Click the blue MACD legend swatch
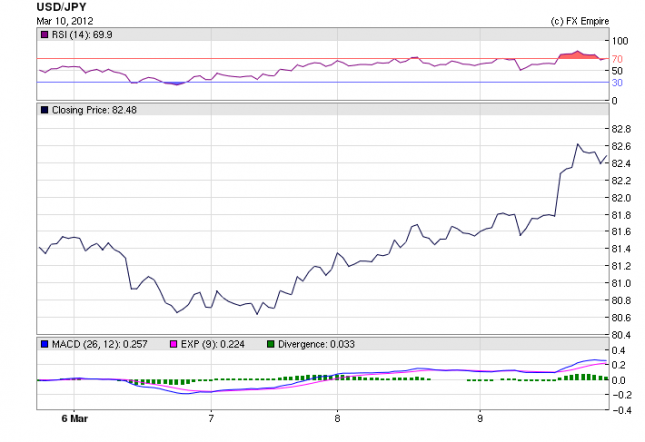 (44, 344)
